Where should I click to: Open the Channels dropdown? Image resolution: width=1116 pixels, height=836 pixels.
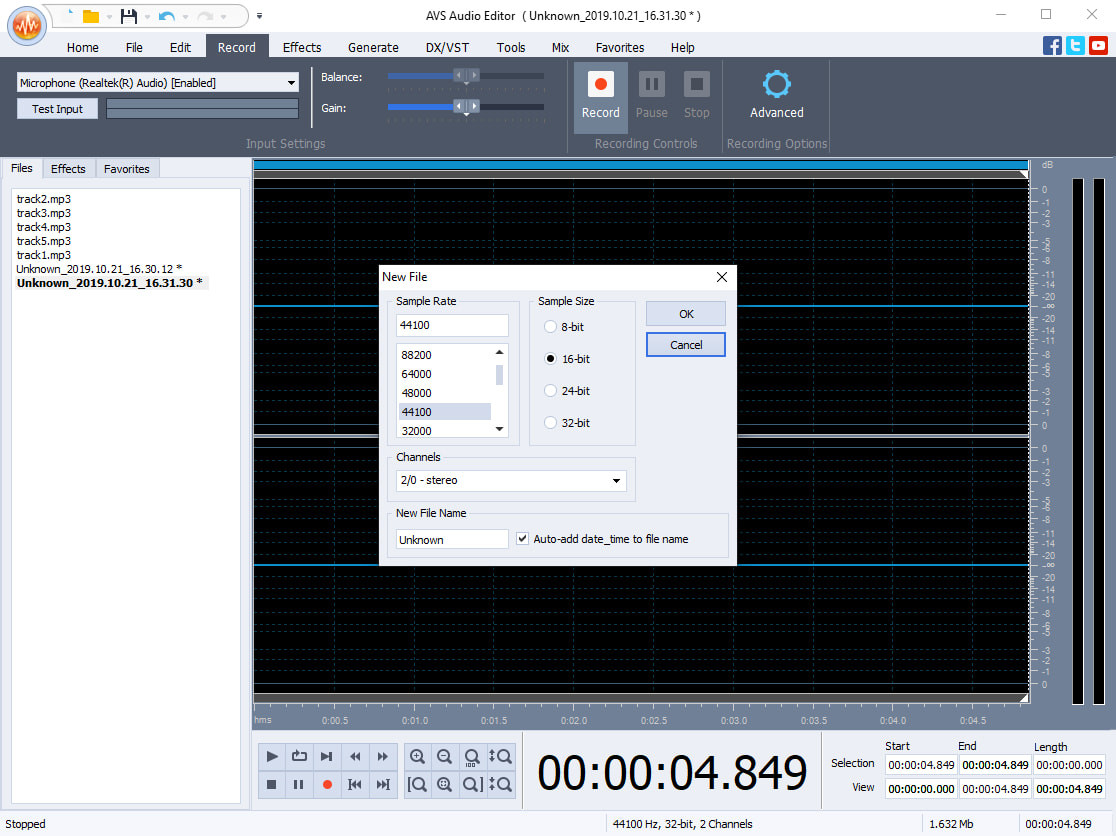coord(616,480)
